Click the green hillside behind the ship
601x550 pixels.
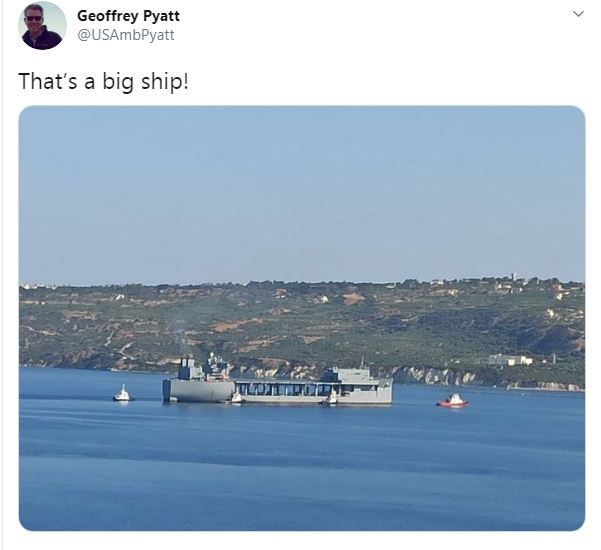[302, 322]
